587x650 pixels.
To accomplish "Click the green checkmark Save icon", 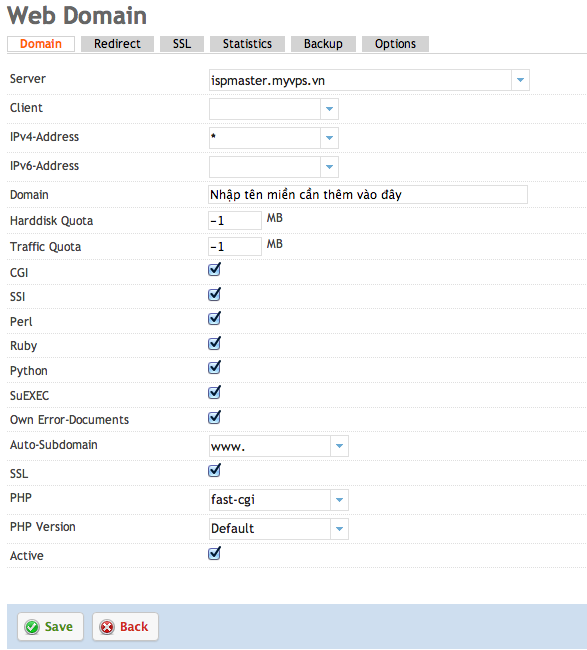I will pos(32,627).
